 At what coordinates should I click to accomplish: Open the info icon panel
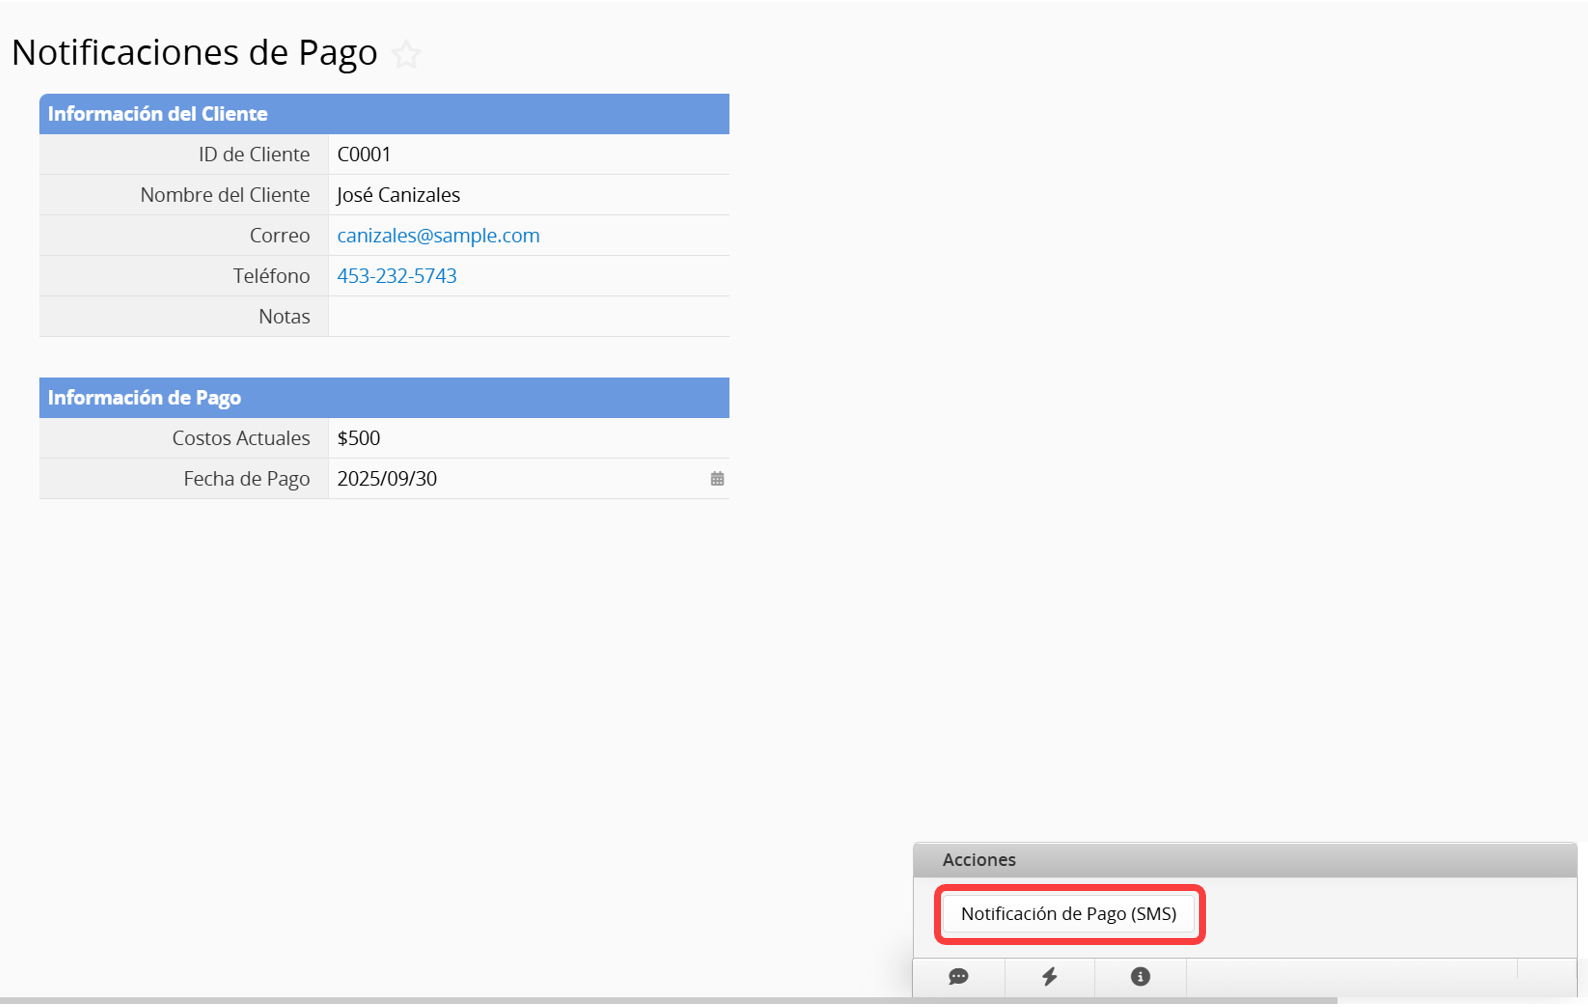1140,977
